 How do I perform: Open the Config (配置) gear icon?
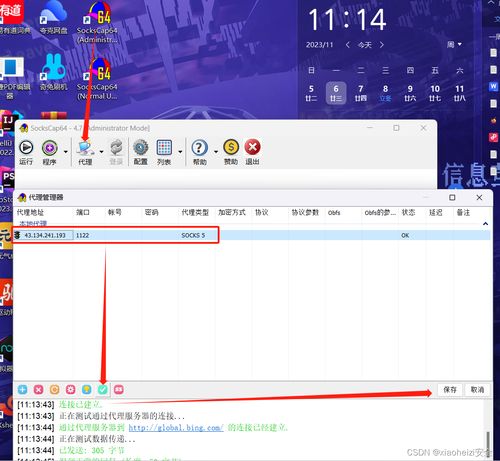pyautogui.click(x=141, y=147)
